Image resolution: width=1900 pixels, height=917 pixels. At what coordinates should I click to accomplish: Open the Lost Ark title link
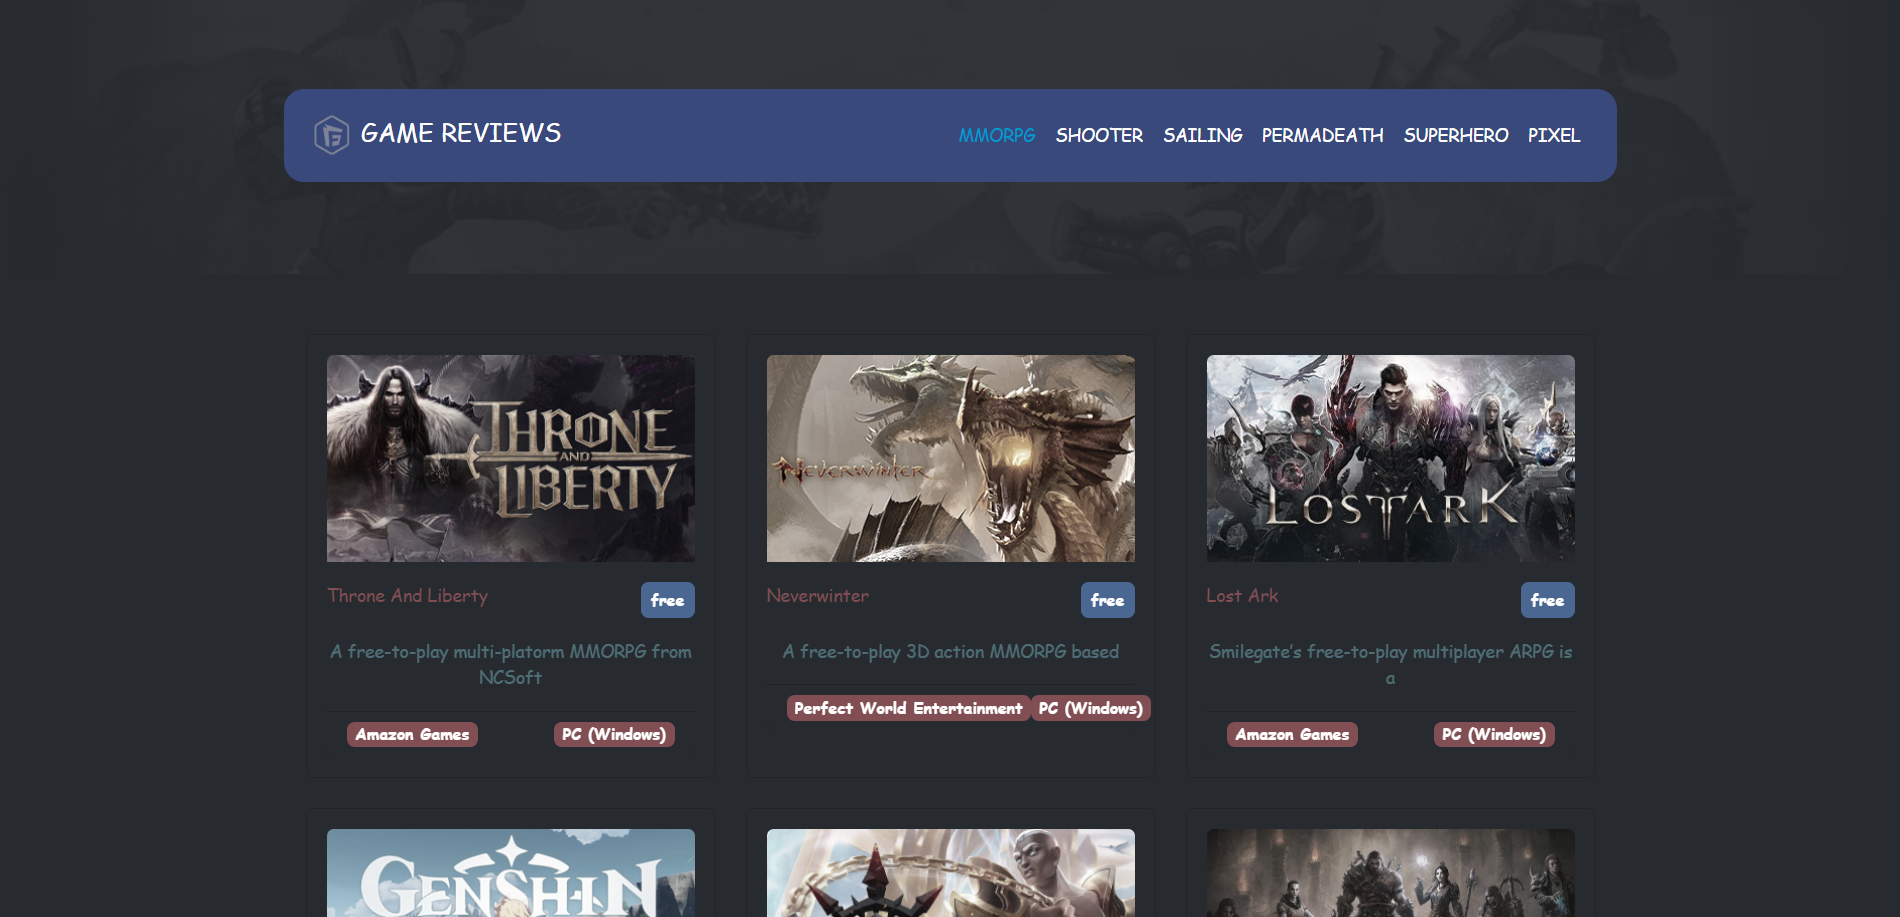coord(1241,596)
